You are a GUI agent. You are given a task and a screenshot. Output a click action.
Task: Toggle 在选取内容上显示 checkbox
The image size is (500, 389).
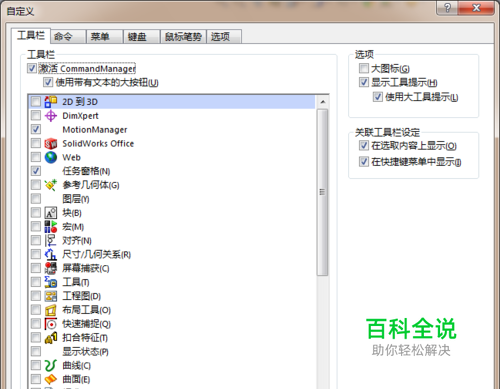(364, 145)
